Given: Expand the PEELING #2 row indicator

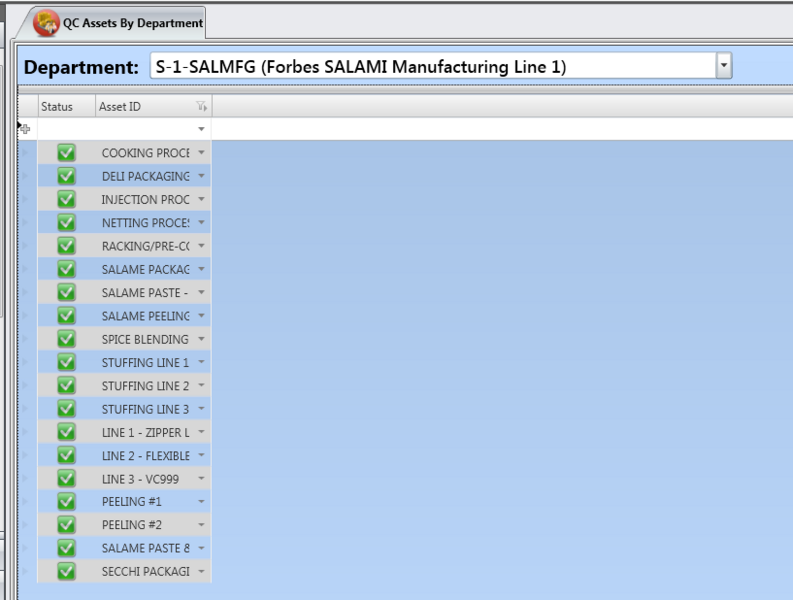Looking at the screenshot, I should (x=25, y=525).
